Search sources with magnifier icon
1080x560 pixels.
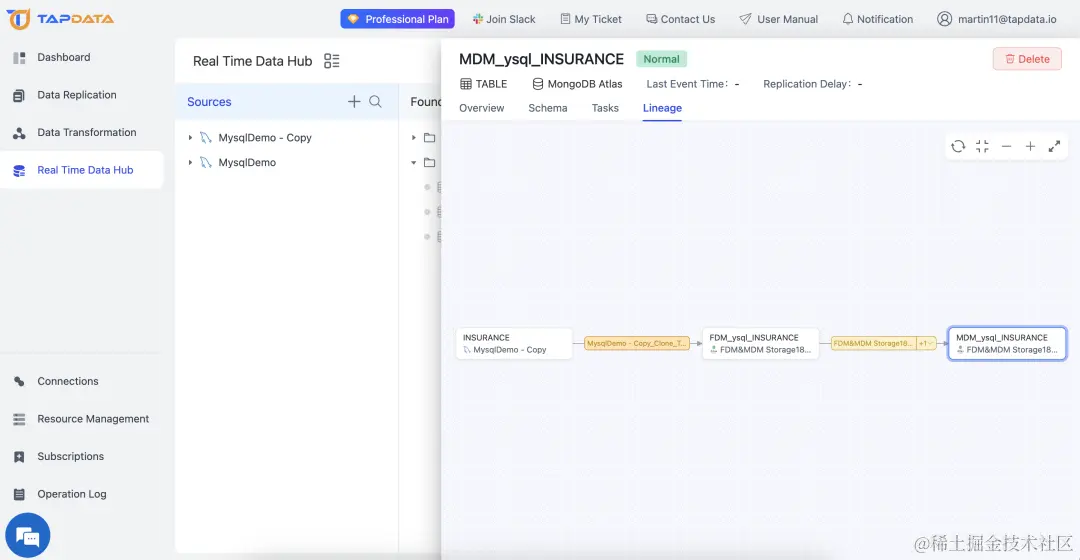click(x=375, y=101)
